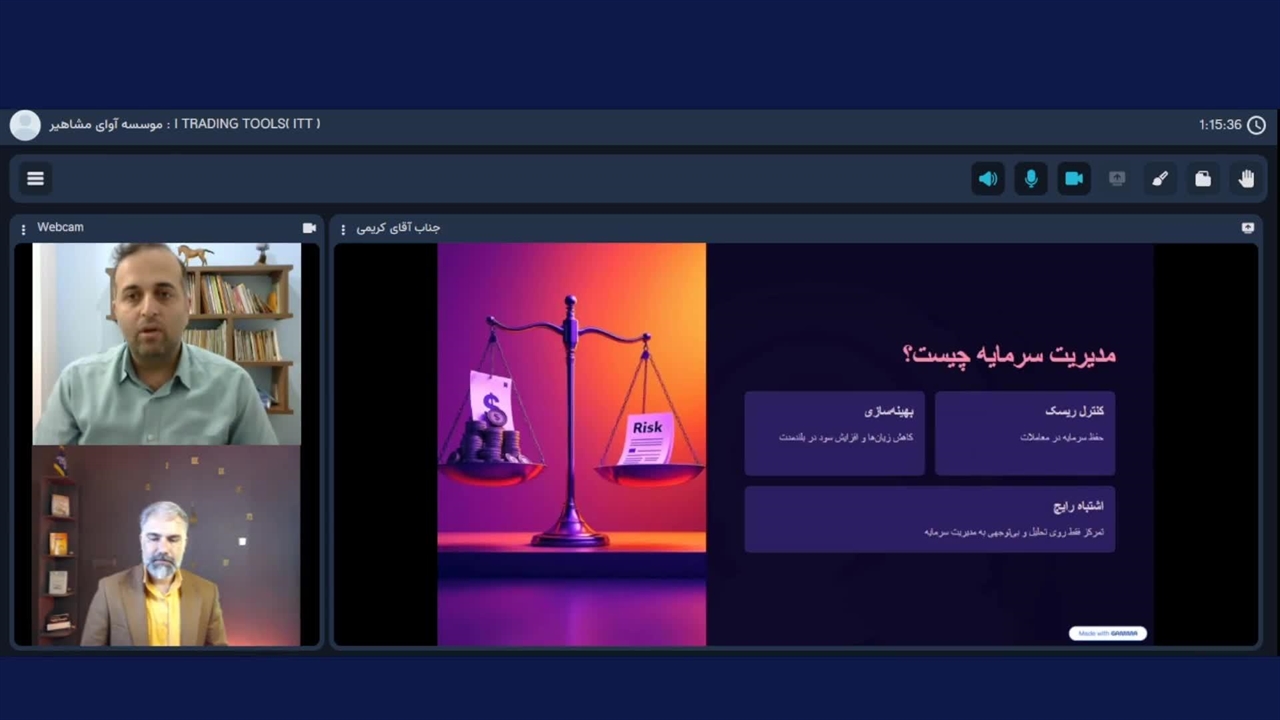Image resolution: width=1280 pixels, height=720 pixels.
Task: Select the paintbrush drawing tool
Action: click(1160, 179)
